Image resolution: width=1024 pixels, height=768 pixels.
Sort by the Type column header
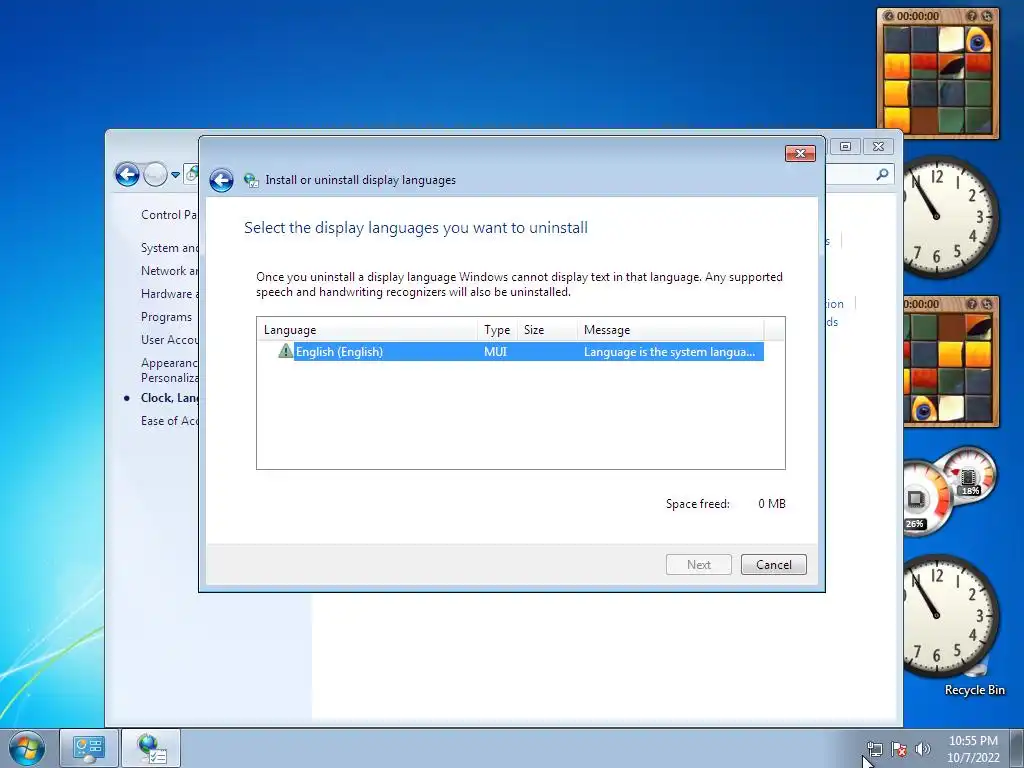pyautogui.click(x=498, y=330)
